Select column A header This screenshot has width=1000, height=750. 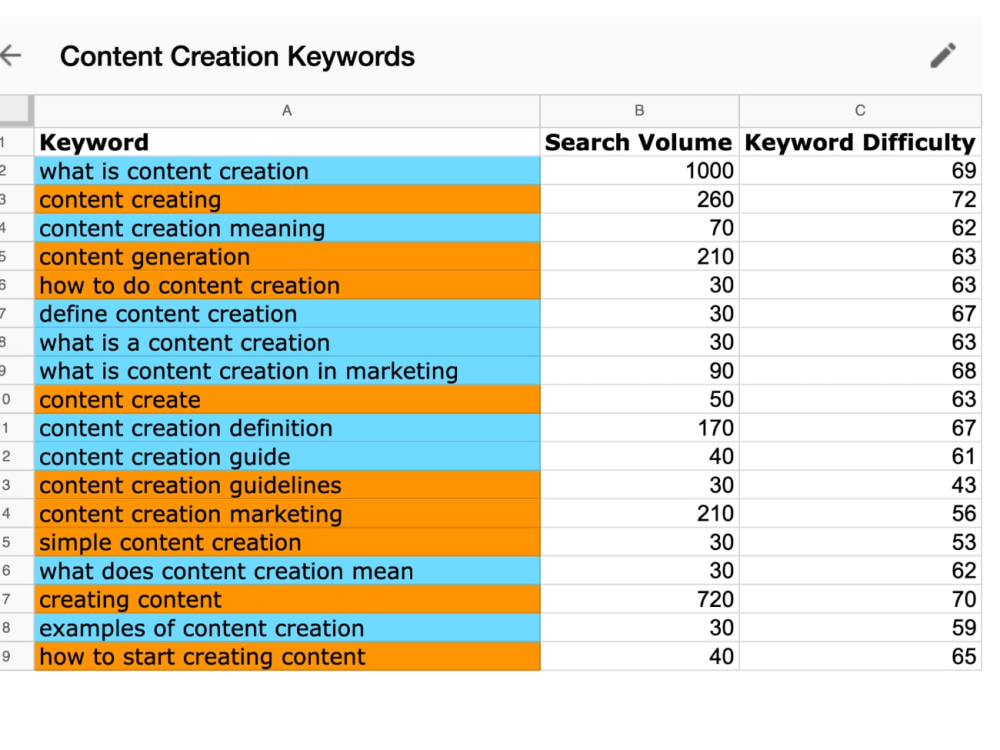287,111
